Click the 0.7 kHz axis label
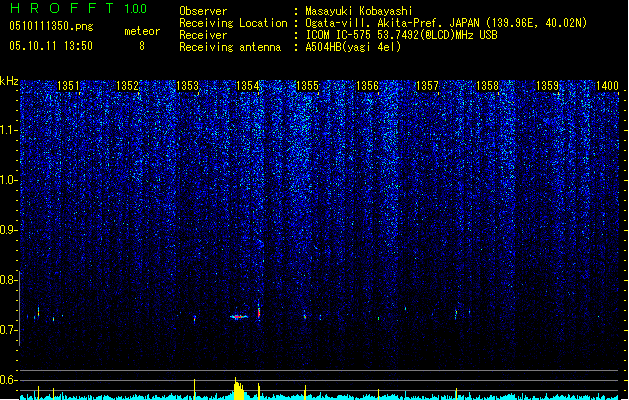 [8, 330]
